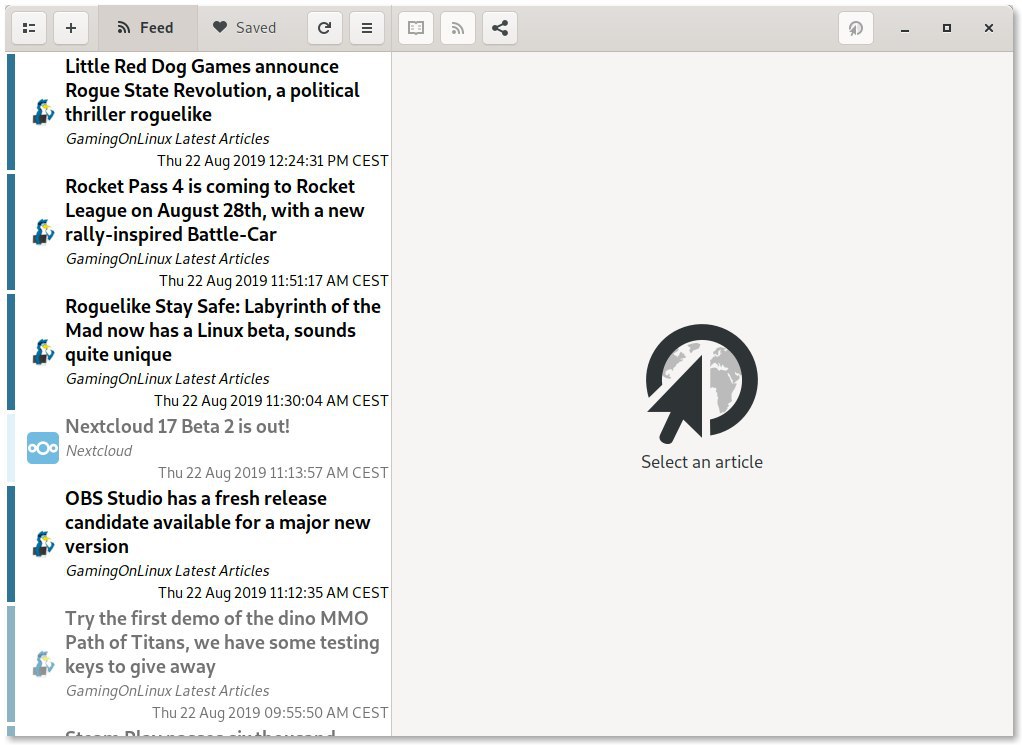Click GamingOnLinux icon beside Path of Titans article

tap(43, 664)
